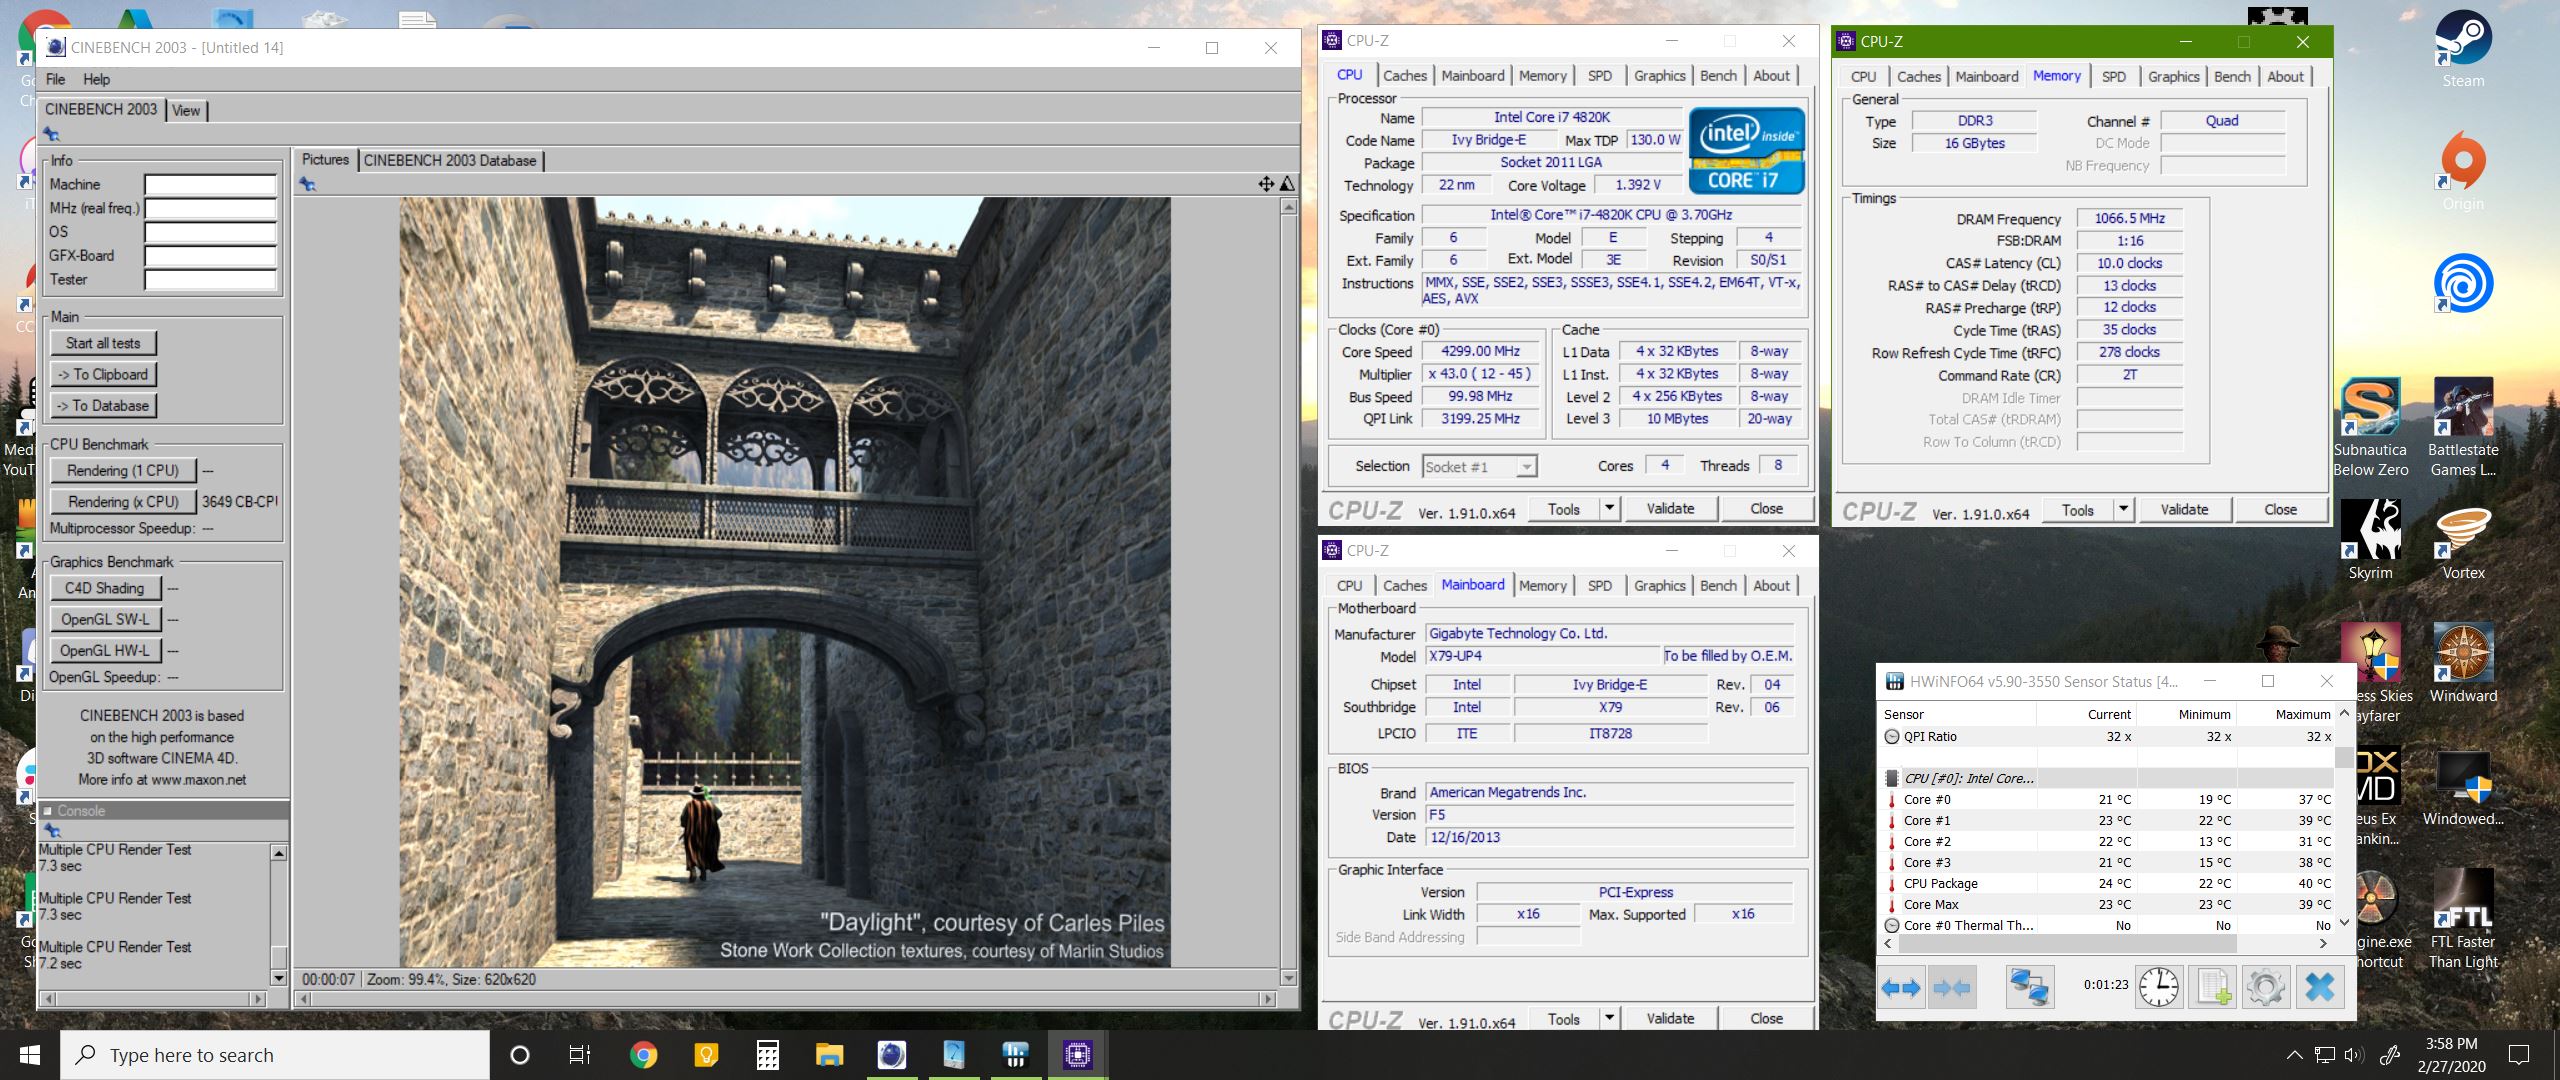Viewport: 2560px width, 1080px height.
Task: Reset HWiNFO clock timer icon
Action: tap(2159, 988)
